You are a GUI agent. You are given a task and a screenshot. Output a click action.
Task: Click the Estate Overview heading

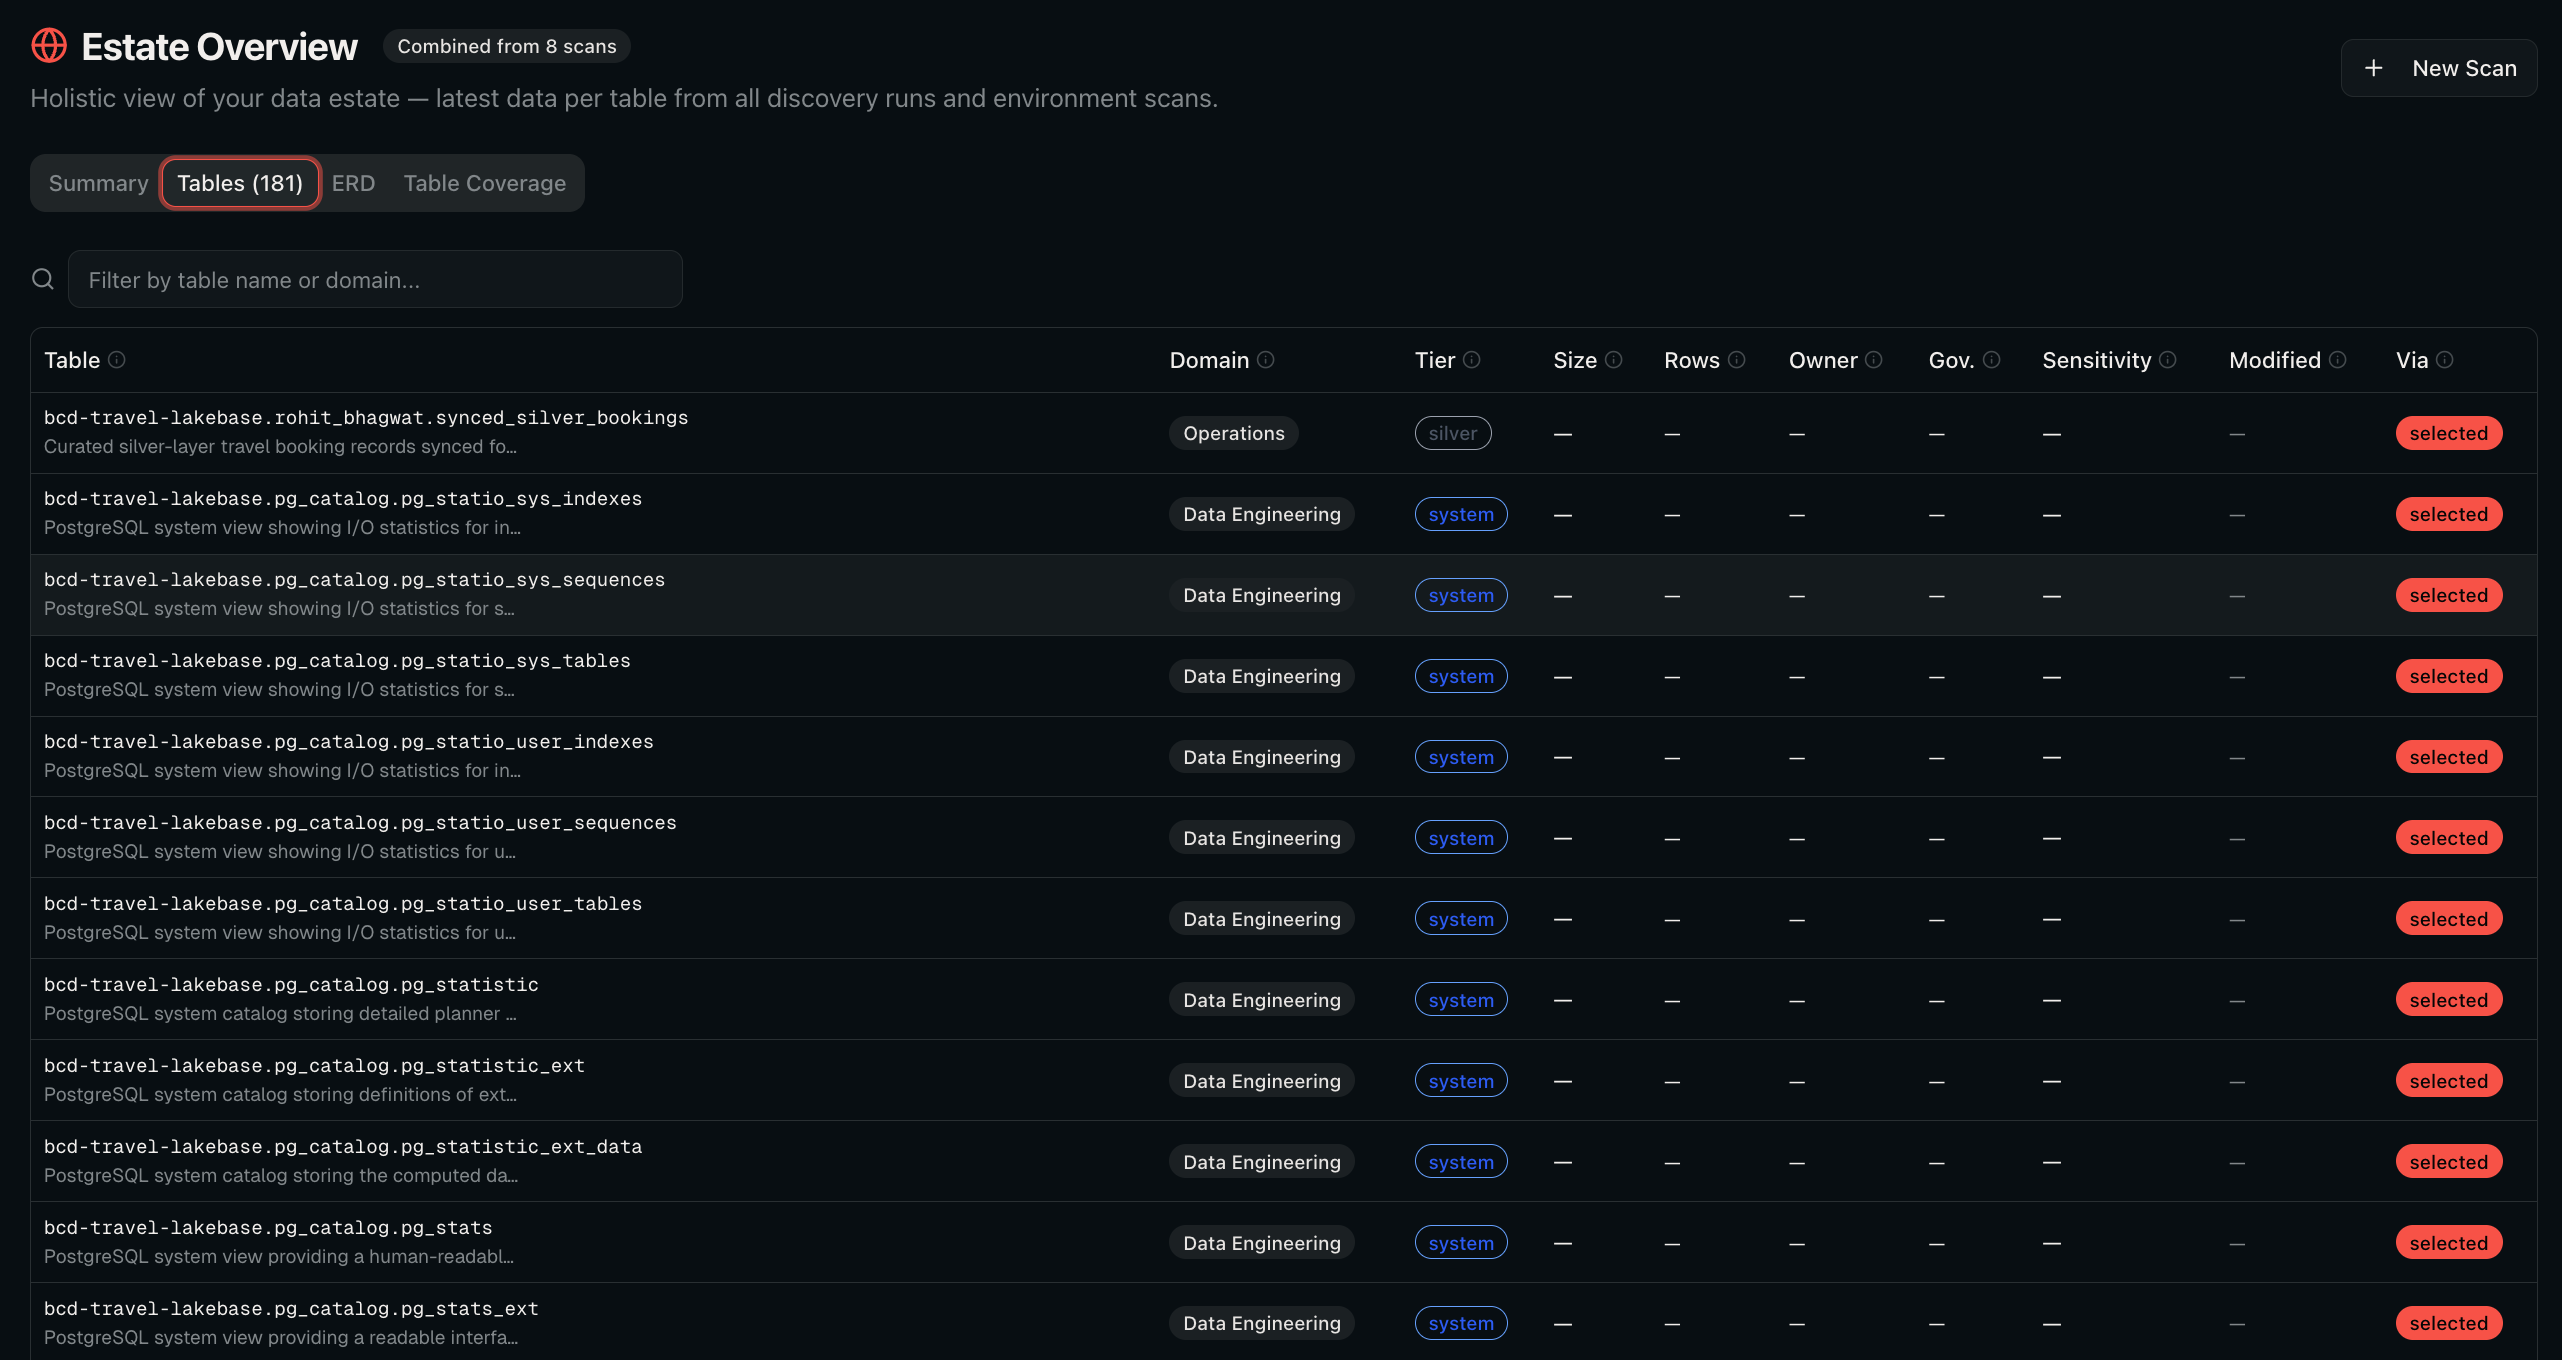219,46
